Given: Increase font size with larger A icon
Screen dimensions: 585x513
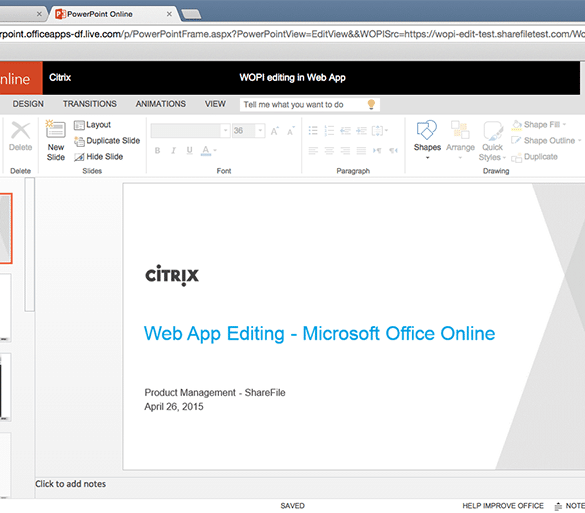Looking at the screenshot, I should [x=275, y=131].
